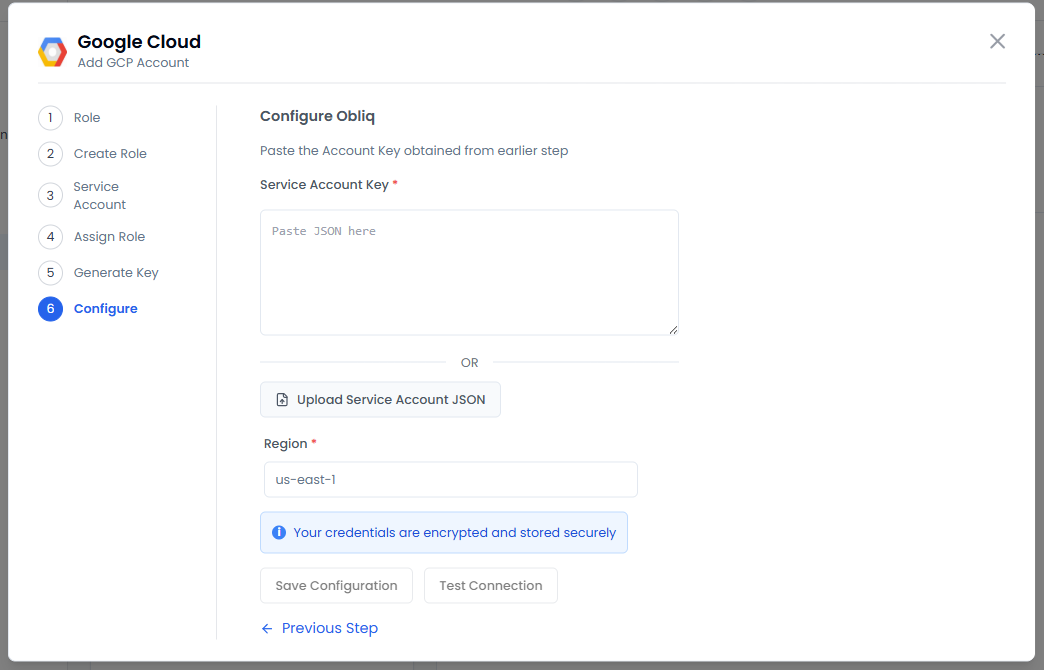
Task: Switch to Generate Key step
Action: coord(116,273)
